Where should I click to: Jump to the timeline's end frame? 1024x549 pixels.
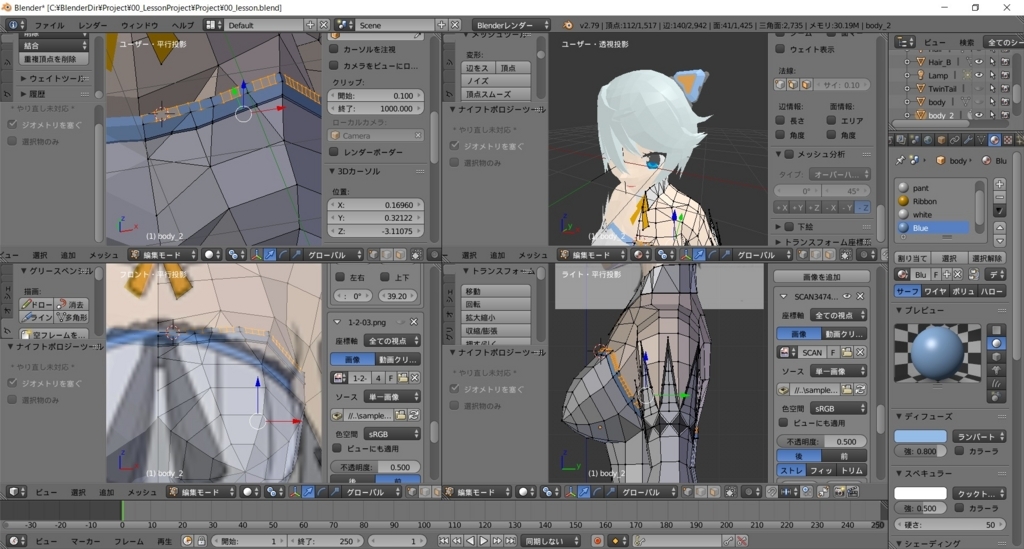tap(511, 541)
